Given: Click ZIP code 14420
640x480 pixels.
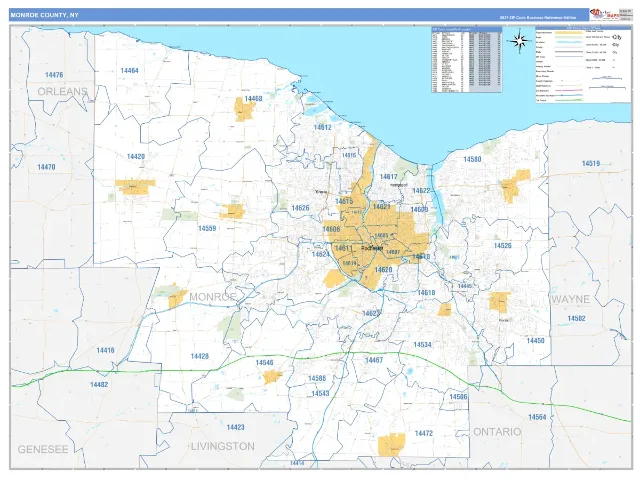Looking at the screenshot, I should pos(136,157).
